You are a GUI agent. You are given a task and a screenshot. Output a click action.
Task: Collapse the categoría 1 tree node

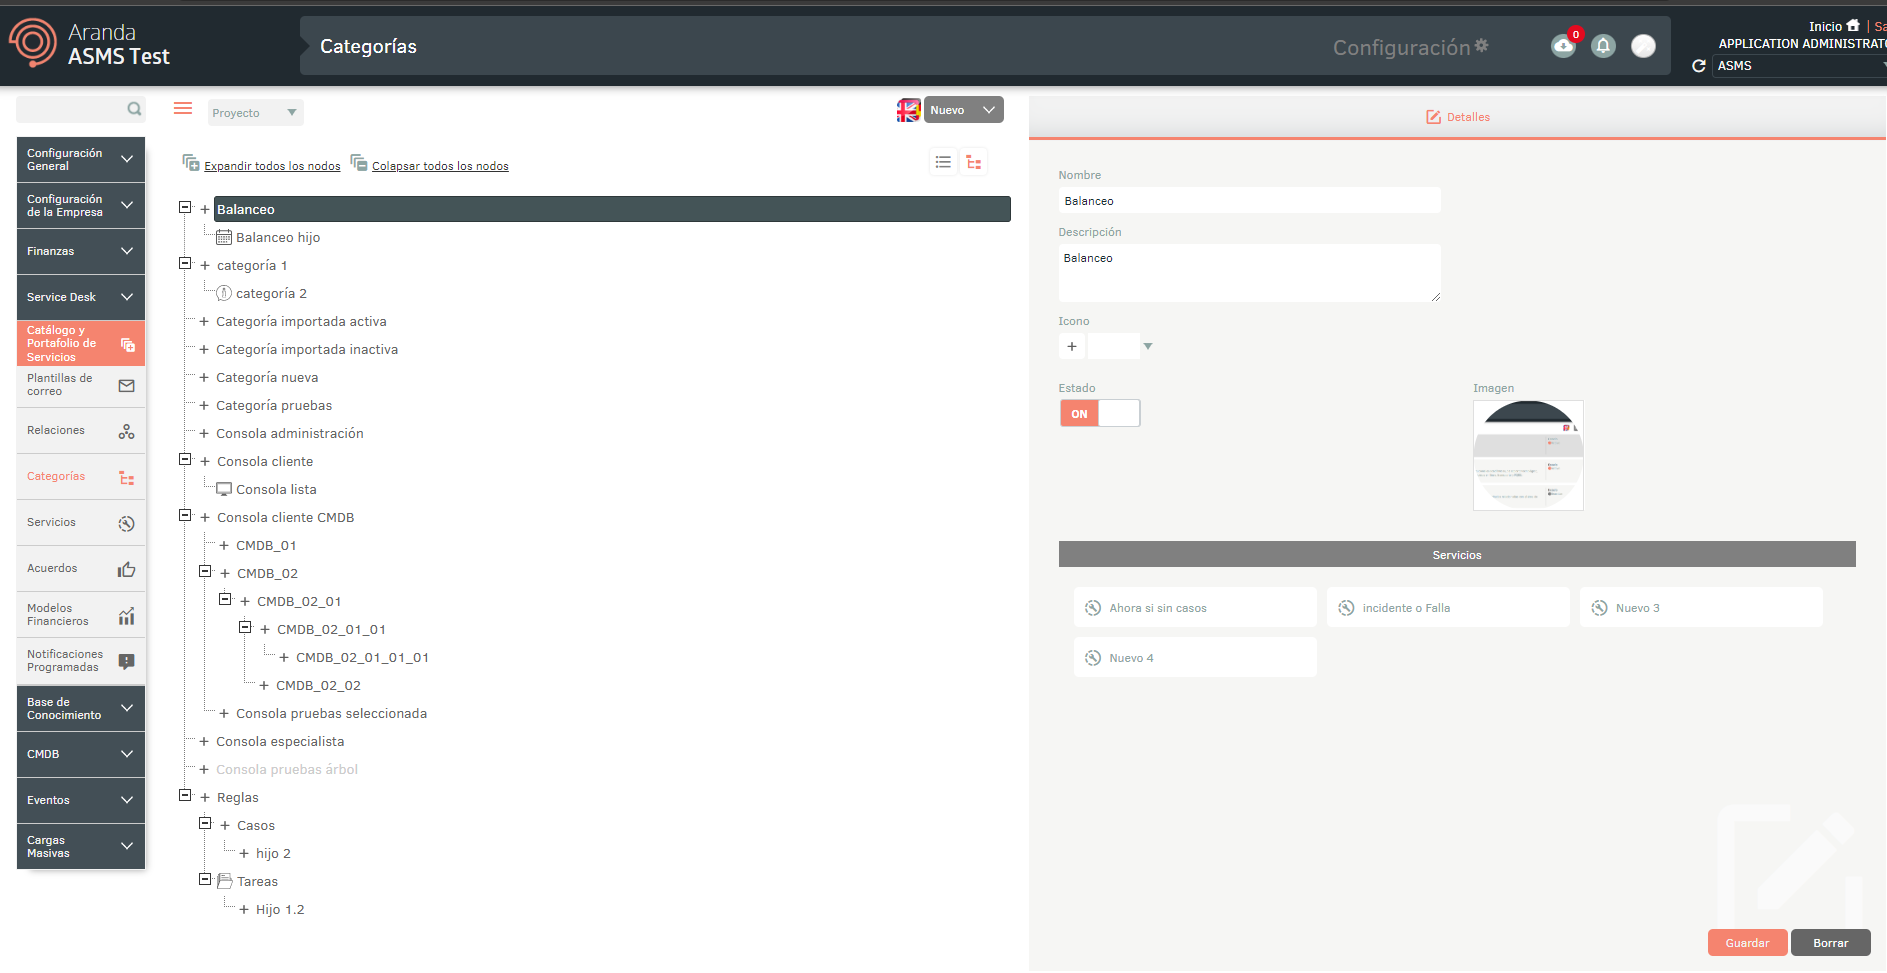[x=185, y=263]
